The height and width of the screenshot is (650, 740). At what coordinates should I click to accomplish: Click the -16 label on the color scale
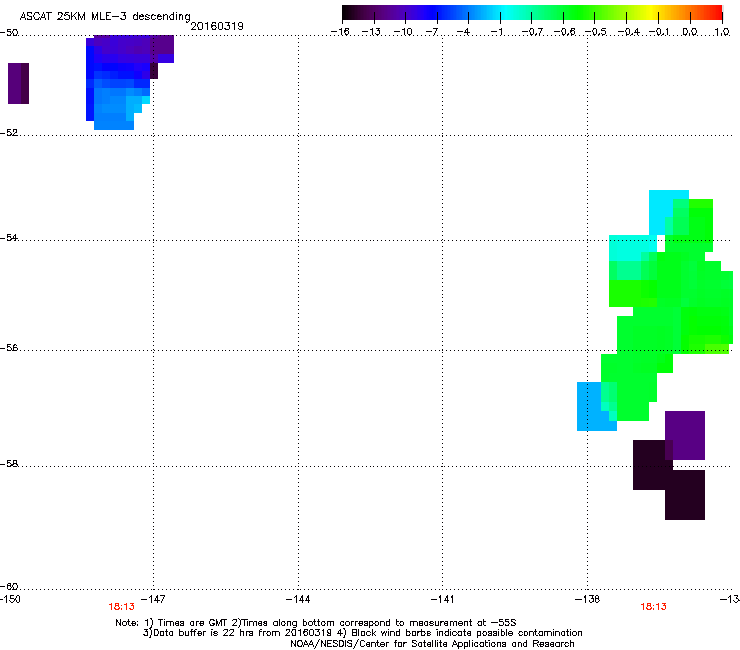340,32
